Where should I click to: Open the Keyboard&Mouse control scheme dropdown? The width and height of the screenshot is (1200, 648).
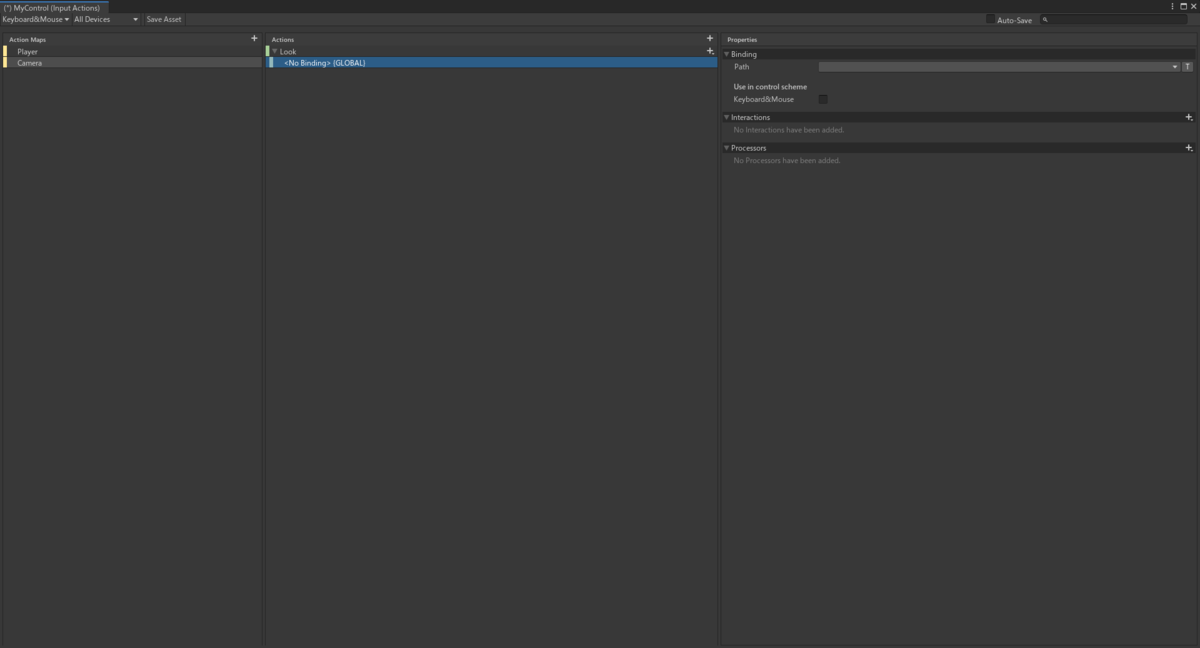(35, 19)
